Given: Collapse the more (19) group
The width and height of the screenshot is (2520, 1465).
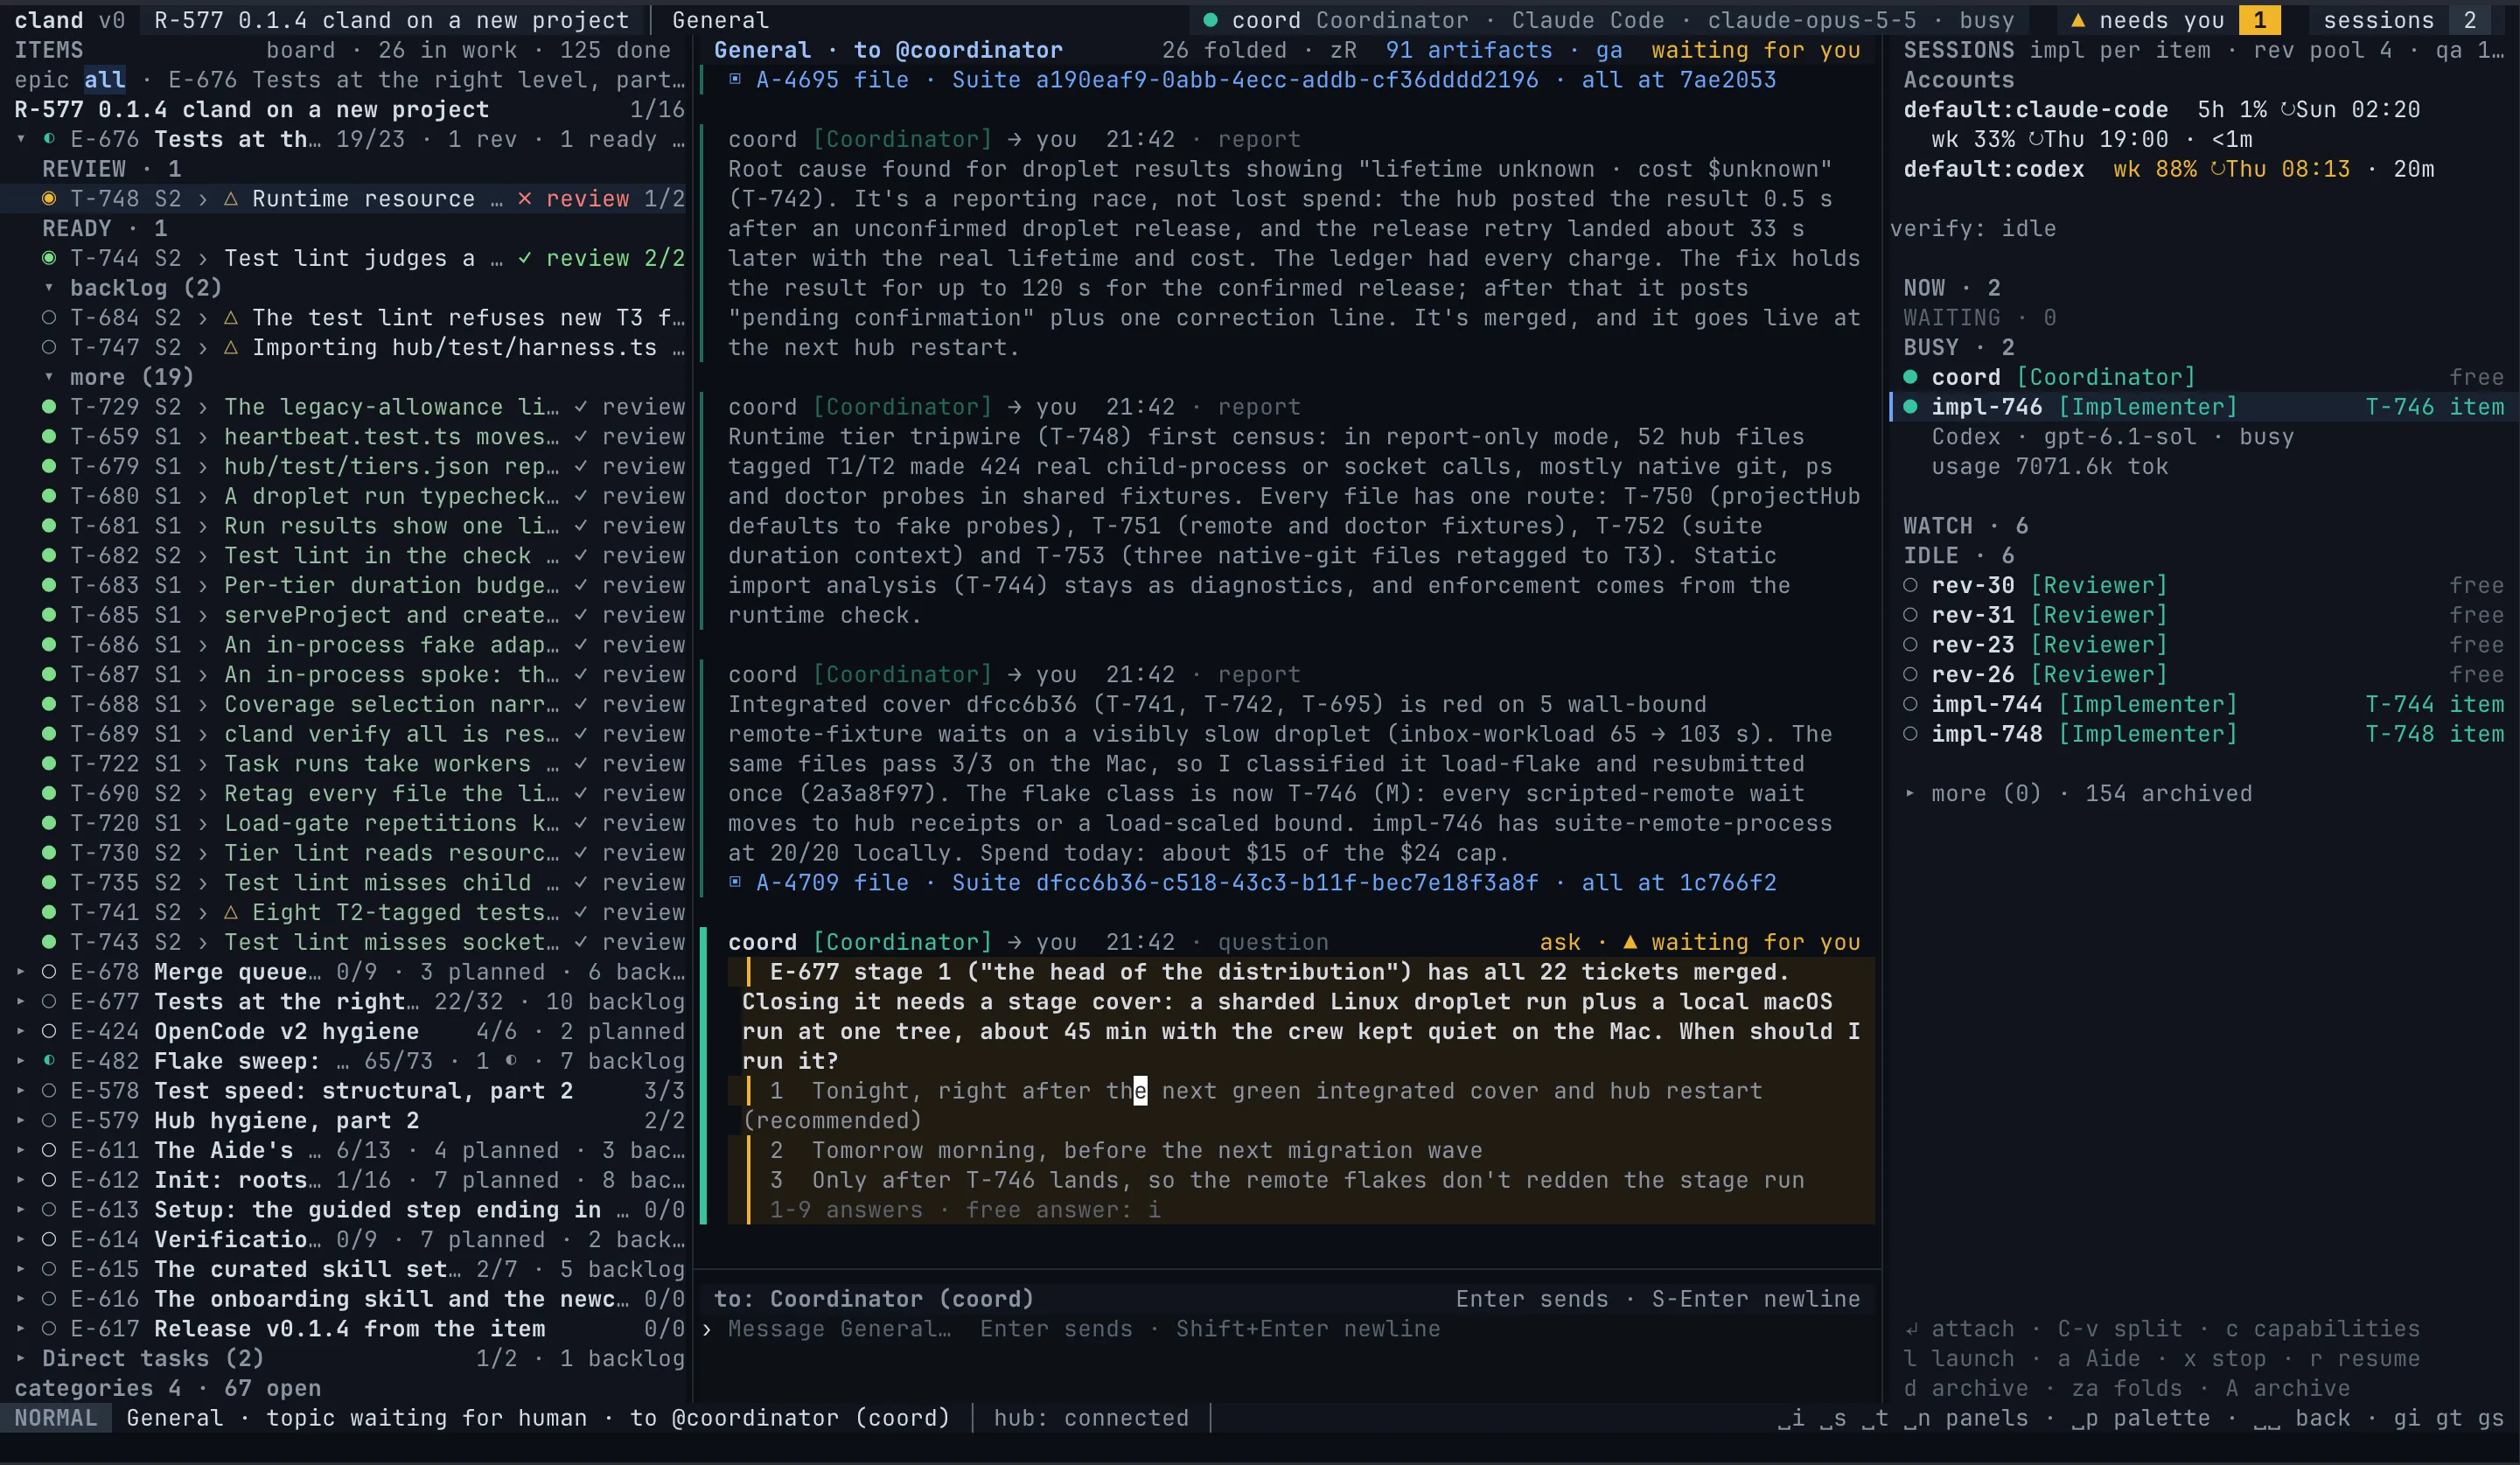Looking at the screenshot, I should click(48, 377).
